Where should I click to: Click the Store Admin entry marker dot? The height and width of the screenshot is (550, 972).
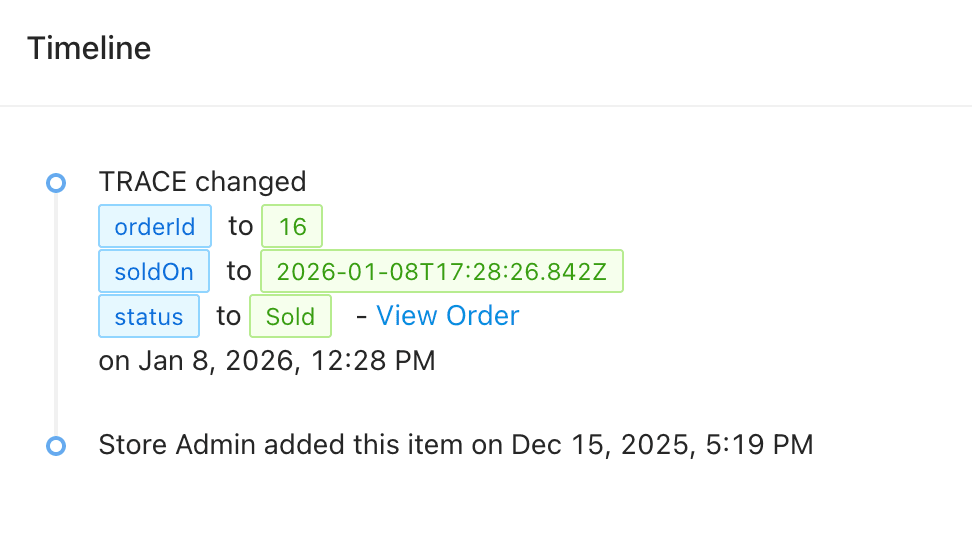click(x=56, y=445)
